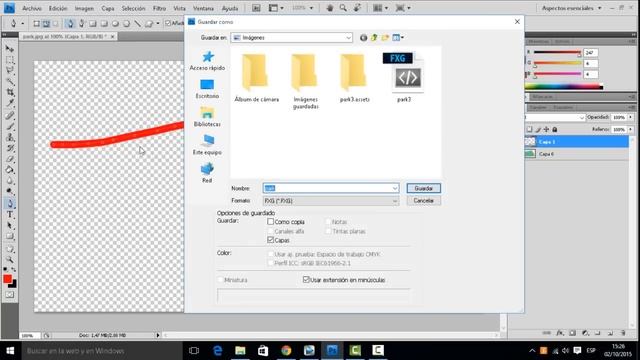
Task: Toggle Usar extensión en minúsculas checkbox
Action: (x=306, y=280)
